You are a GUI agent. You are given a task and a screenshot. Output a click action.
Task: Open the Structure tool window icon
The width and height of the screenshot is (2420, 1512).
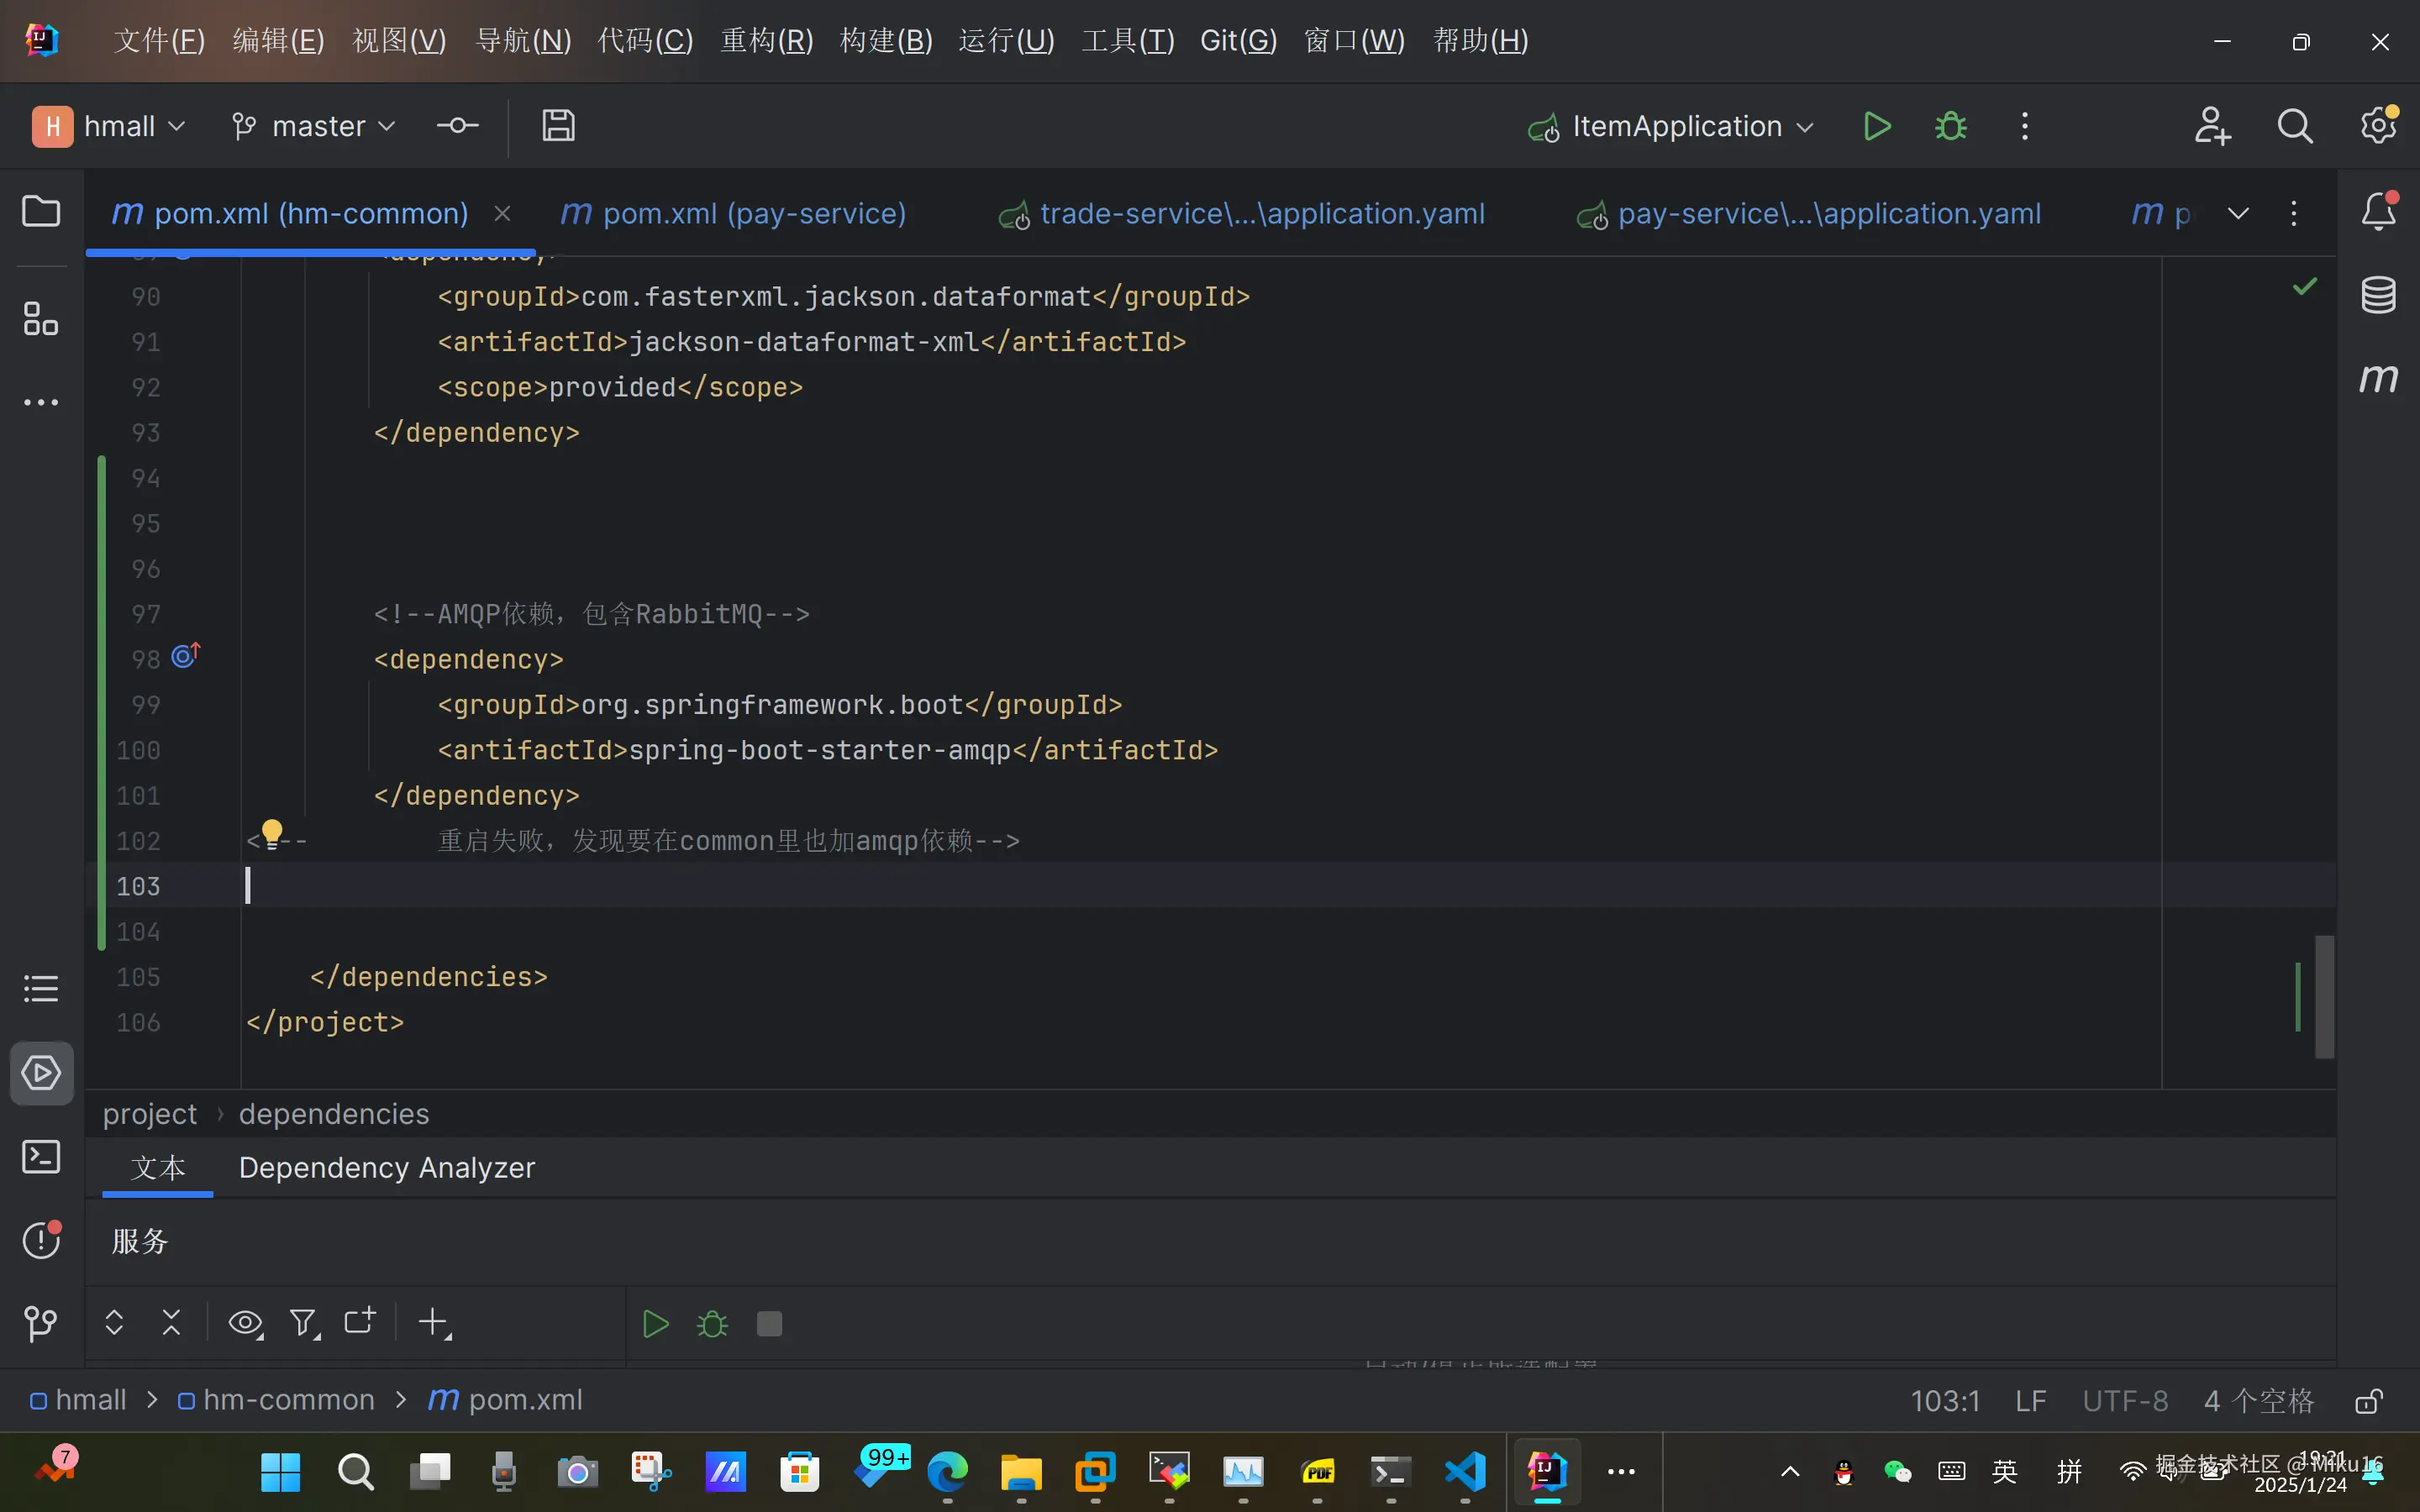pos(41,319)
